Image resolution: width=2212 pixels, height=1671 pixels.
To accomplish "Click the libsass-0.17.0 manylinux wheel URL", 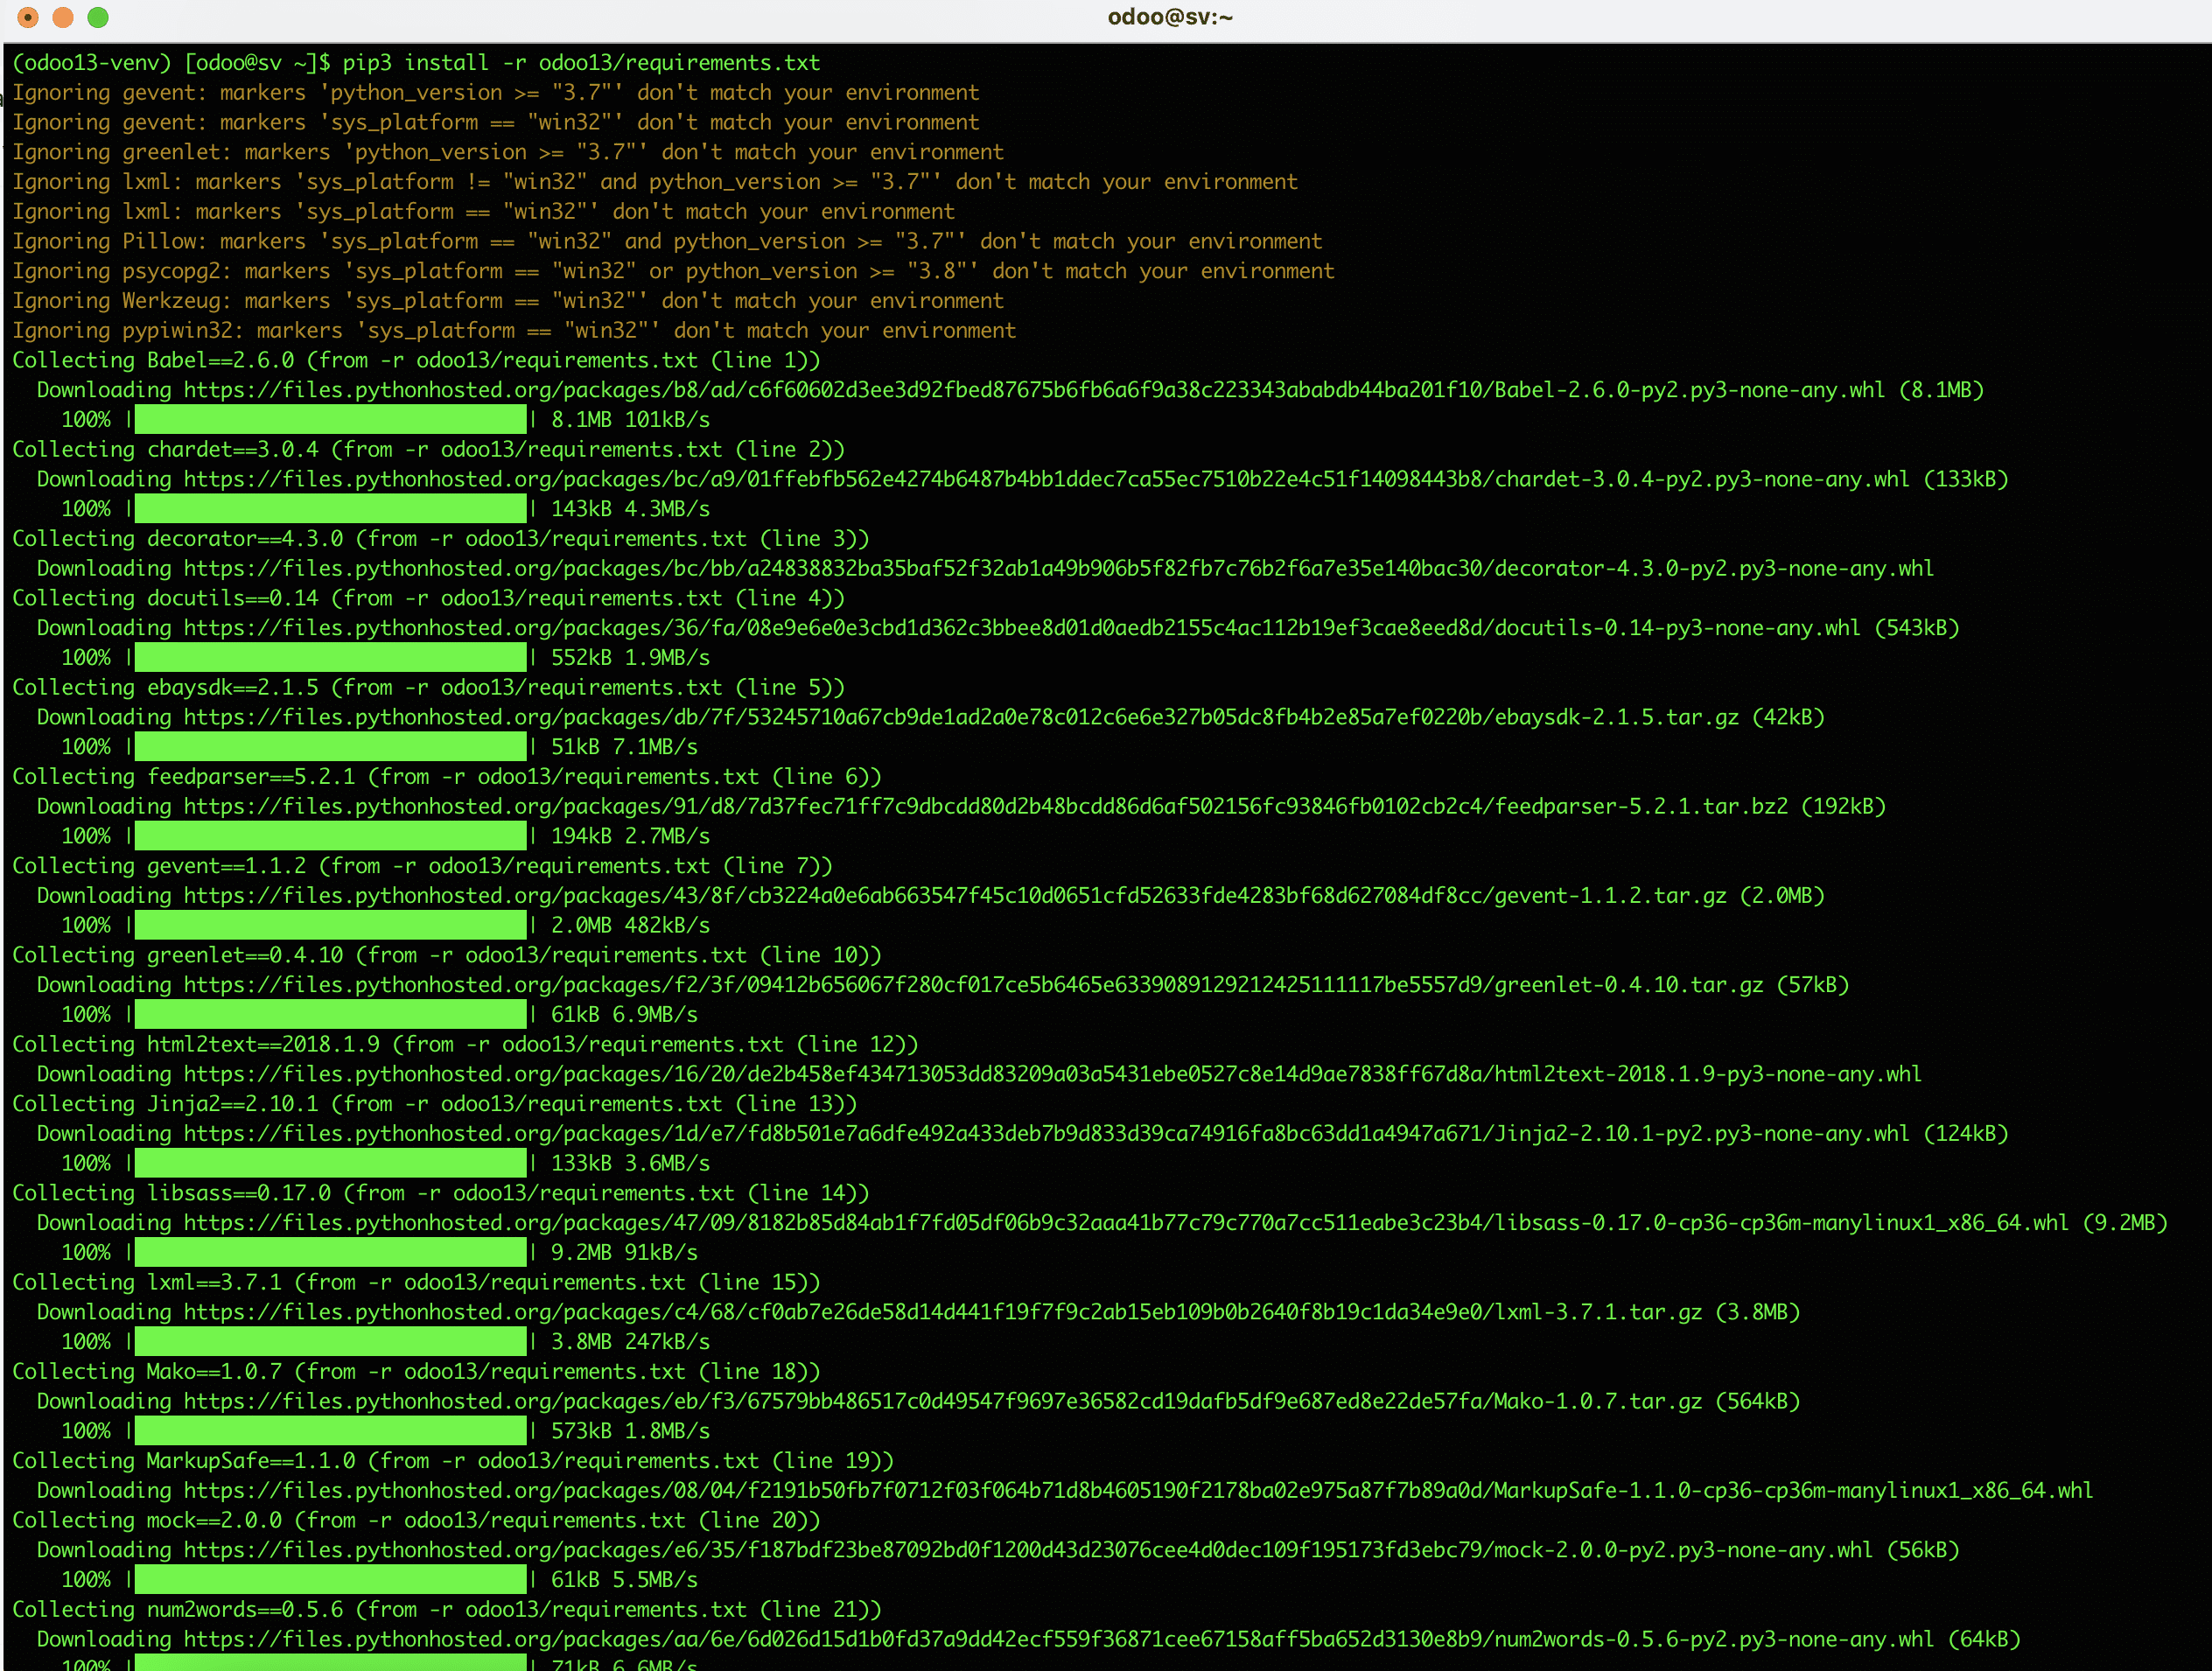I will pos(1125,1223).
